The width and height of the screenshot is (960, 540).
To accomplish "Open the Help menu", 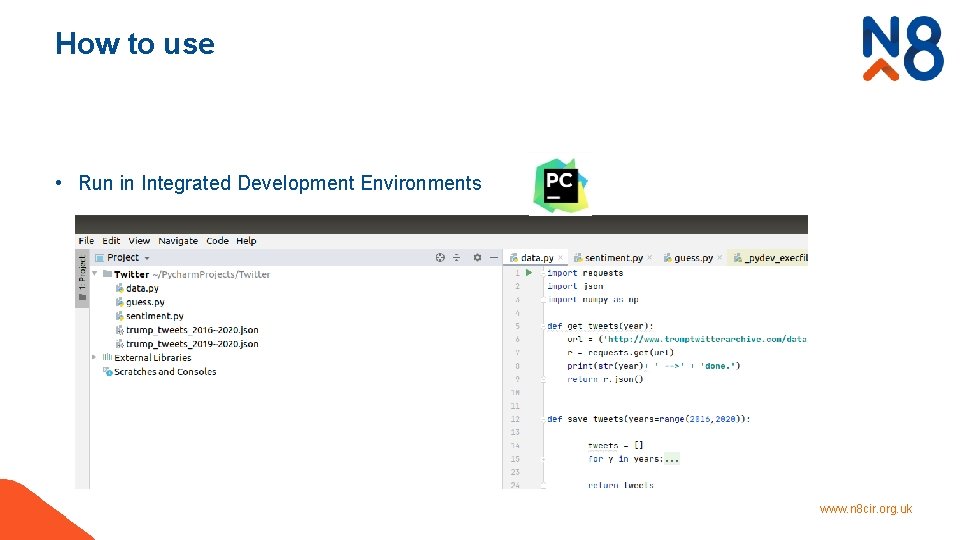I will pos(246,241).
